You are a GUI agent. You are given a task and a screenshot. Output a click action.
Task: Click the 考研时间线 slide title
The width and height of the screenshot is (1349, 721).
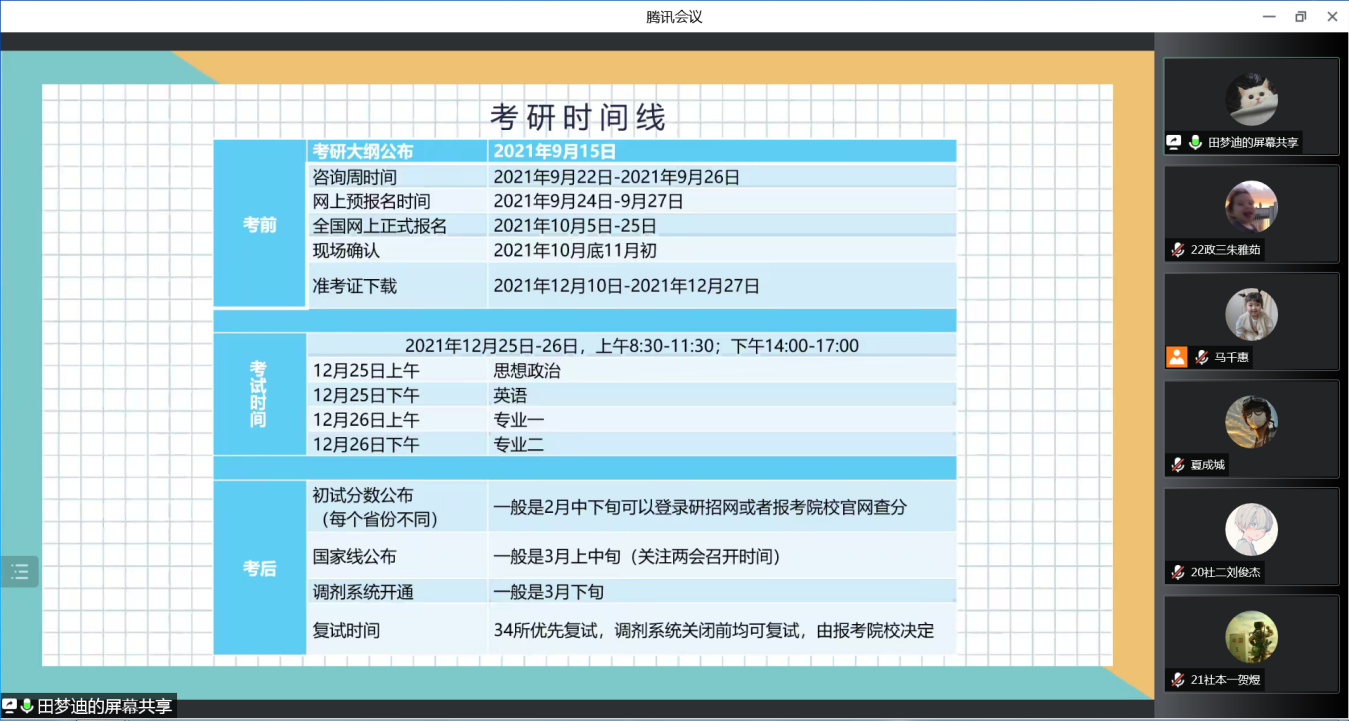tap(577, 118)
